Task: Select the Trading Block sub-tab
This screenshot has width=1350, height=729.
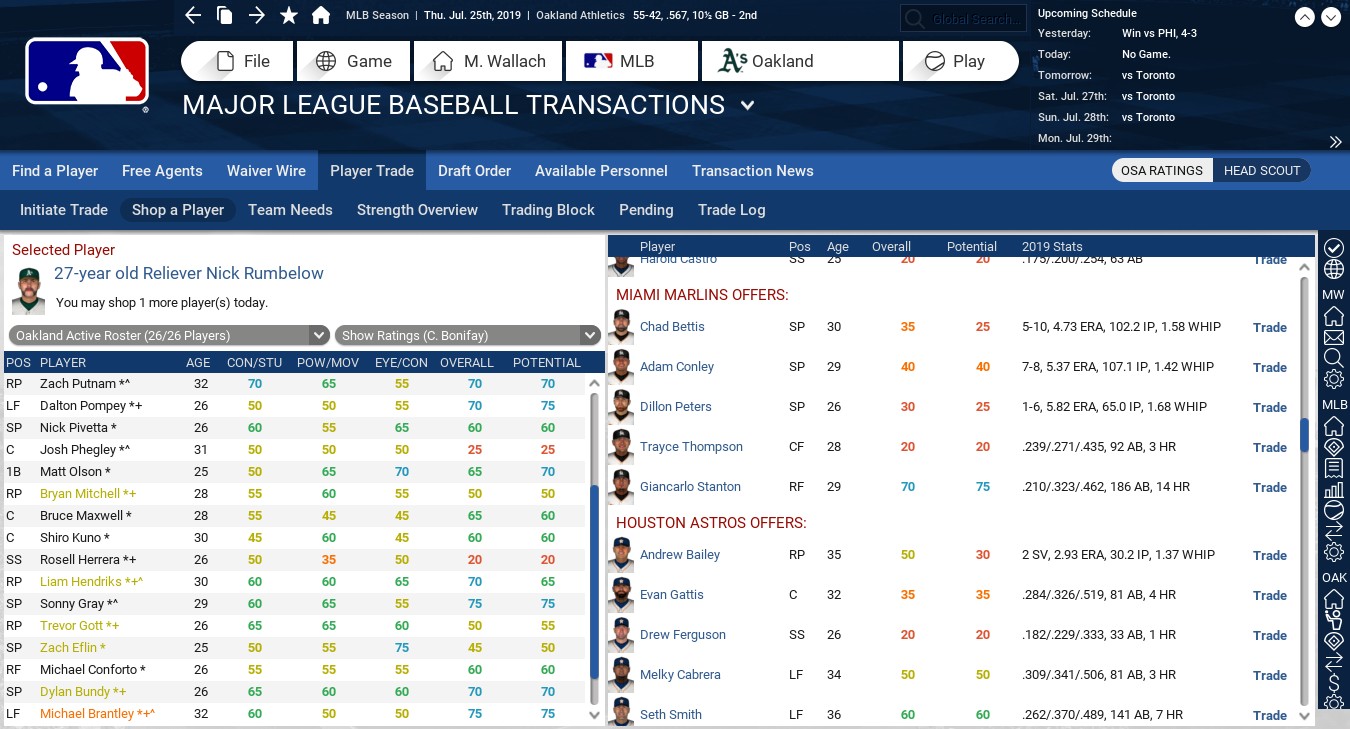Action: coord(548,210)
